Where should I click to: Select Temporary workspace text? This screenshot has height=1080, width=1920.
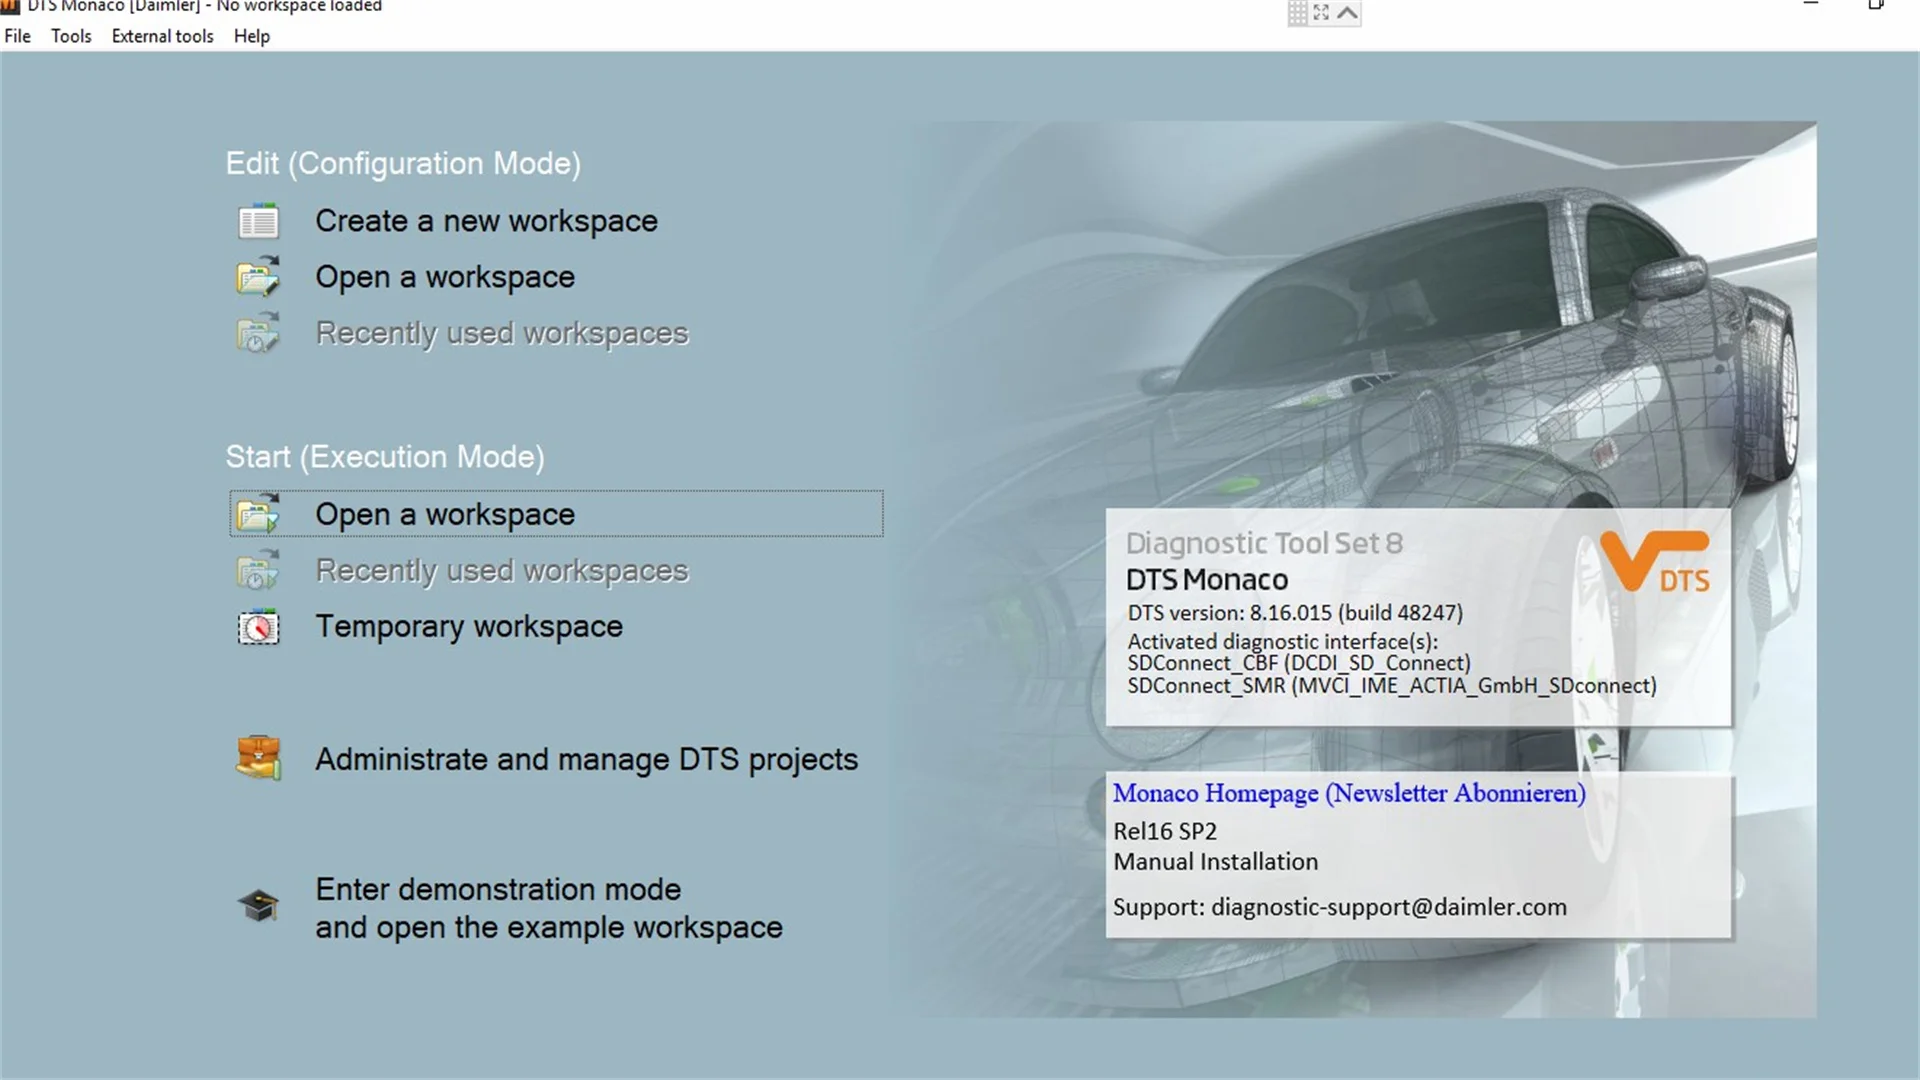click(x=468, y=627)
